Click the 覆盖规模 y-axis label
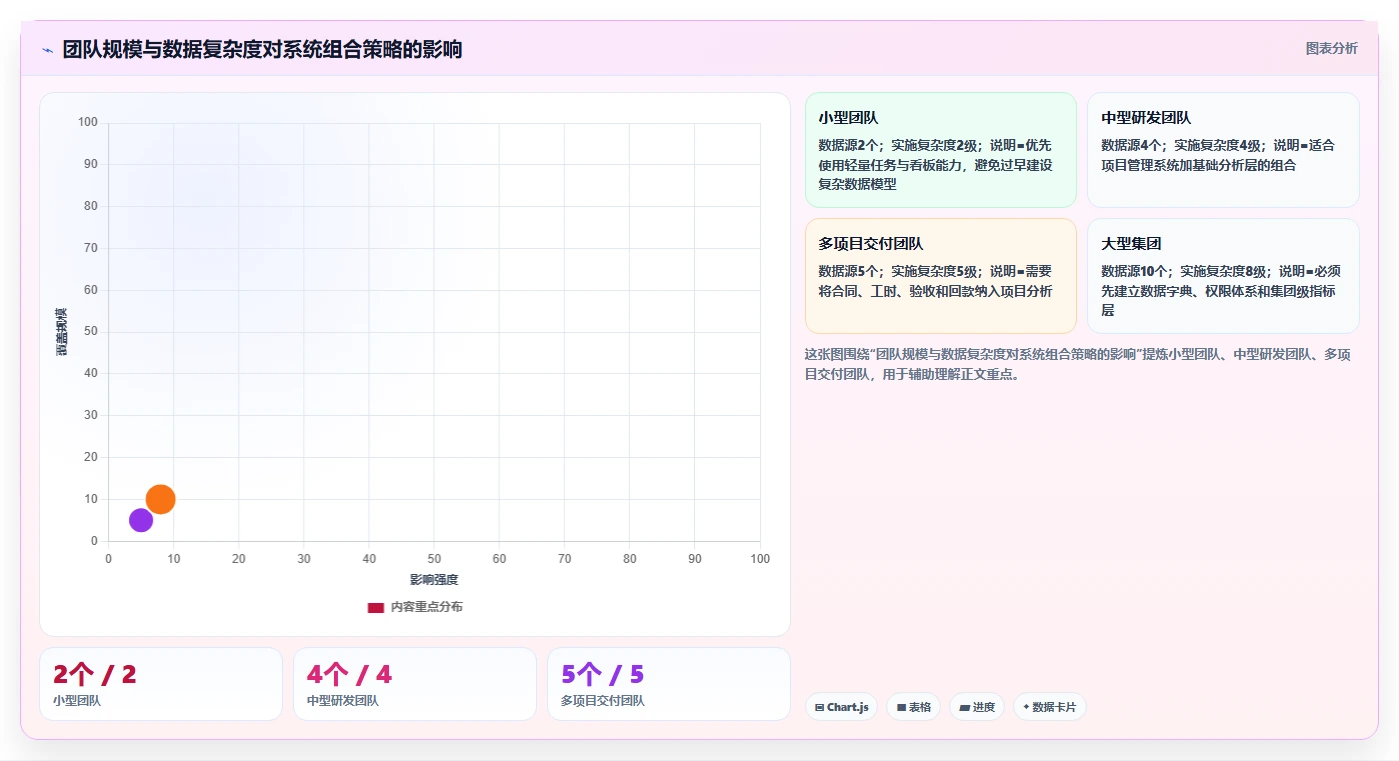This screenshot has height=761, width=1399. tap(61, 332)
